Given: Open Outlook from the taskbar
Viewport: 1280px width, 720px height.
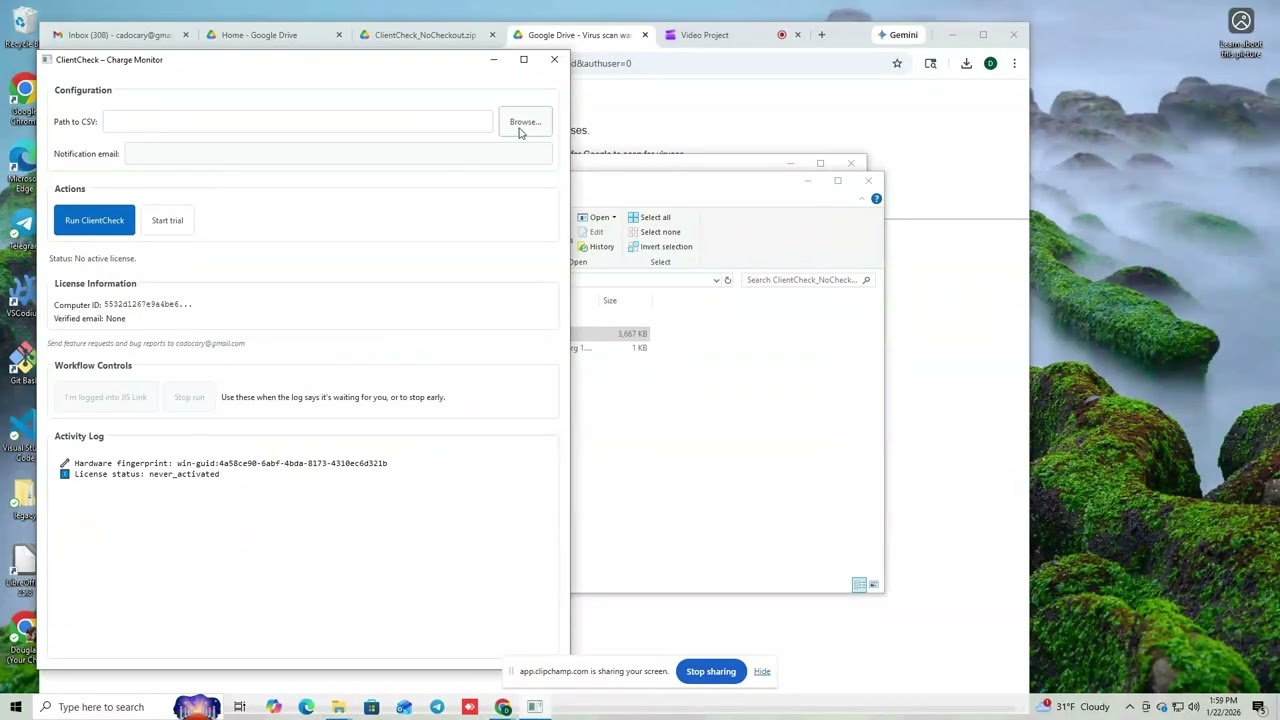Looking at the screenshot, I should (x=404, y=707).
